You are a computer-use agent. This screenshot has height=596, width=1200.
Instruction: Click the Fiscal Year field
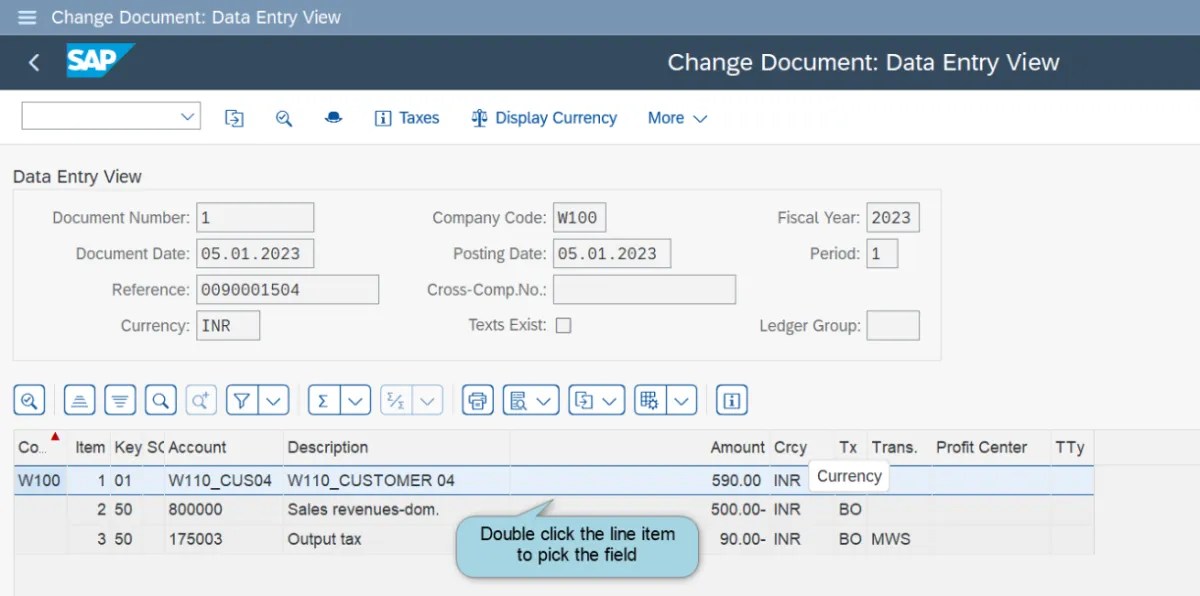click(x=893, y=218)
